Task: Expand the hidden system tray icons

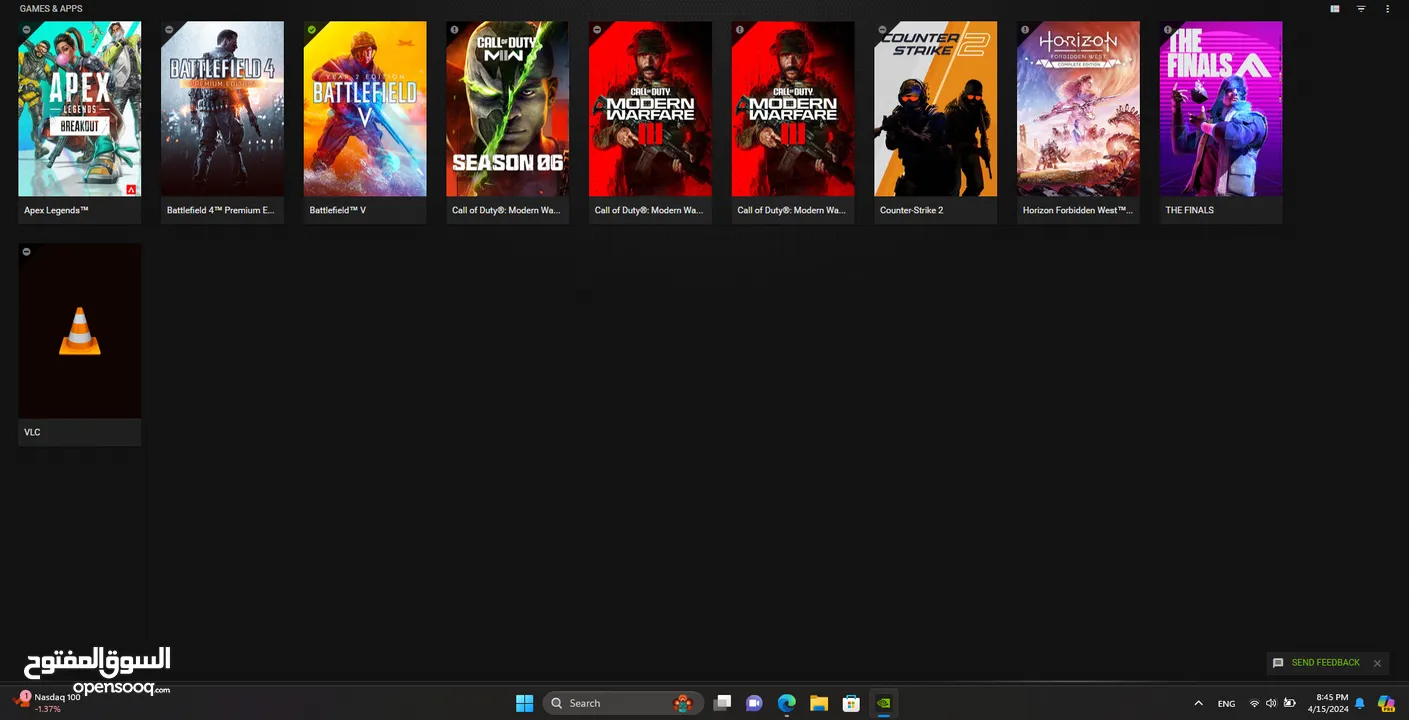Action: [1198, 703]
